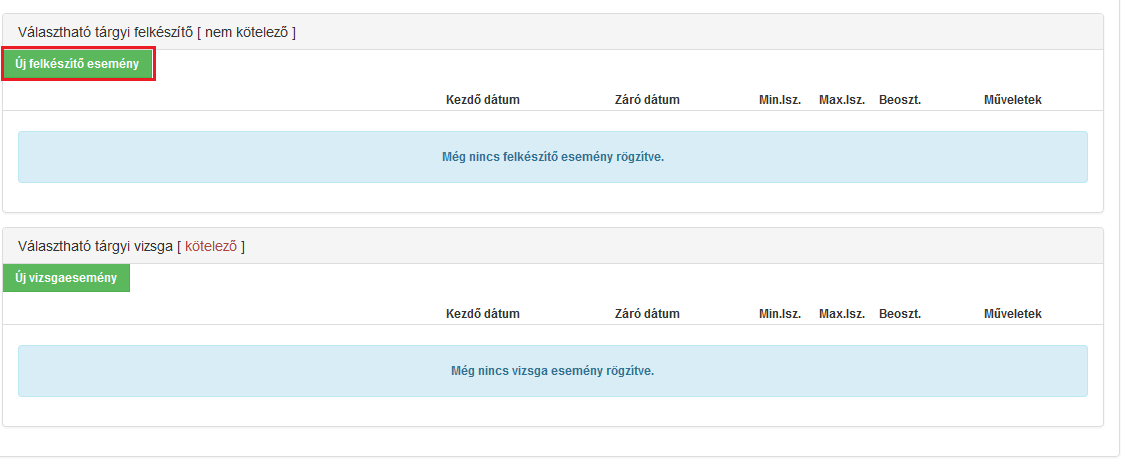The image size is (1123, 460).
Task: Select Min.lsz. column header in vizsga table
Action: [782, 314]
